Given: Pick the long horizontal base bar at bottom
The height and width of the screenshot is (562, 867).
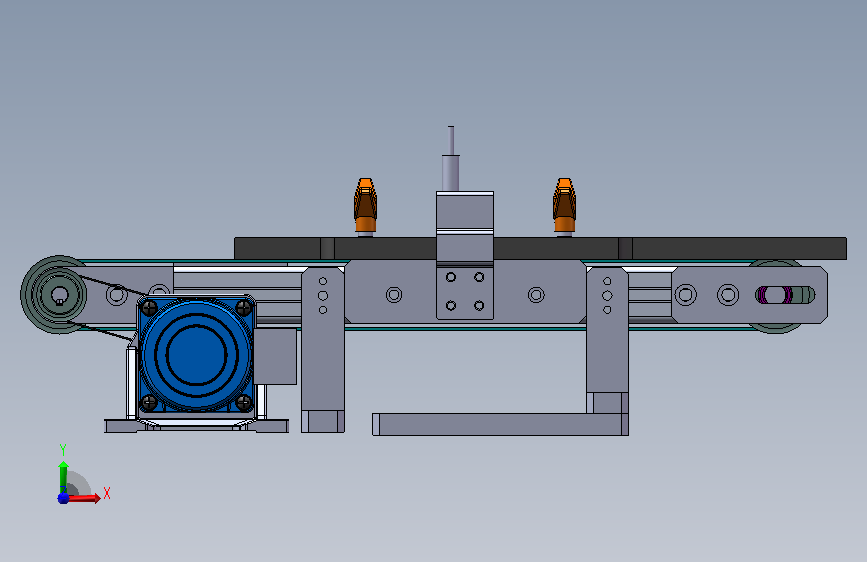Looking at the screenshot, I should click(500, 424).
